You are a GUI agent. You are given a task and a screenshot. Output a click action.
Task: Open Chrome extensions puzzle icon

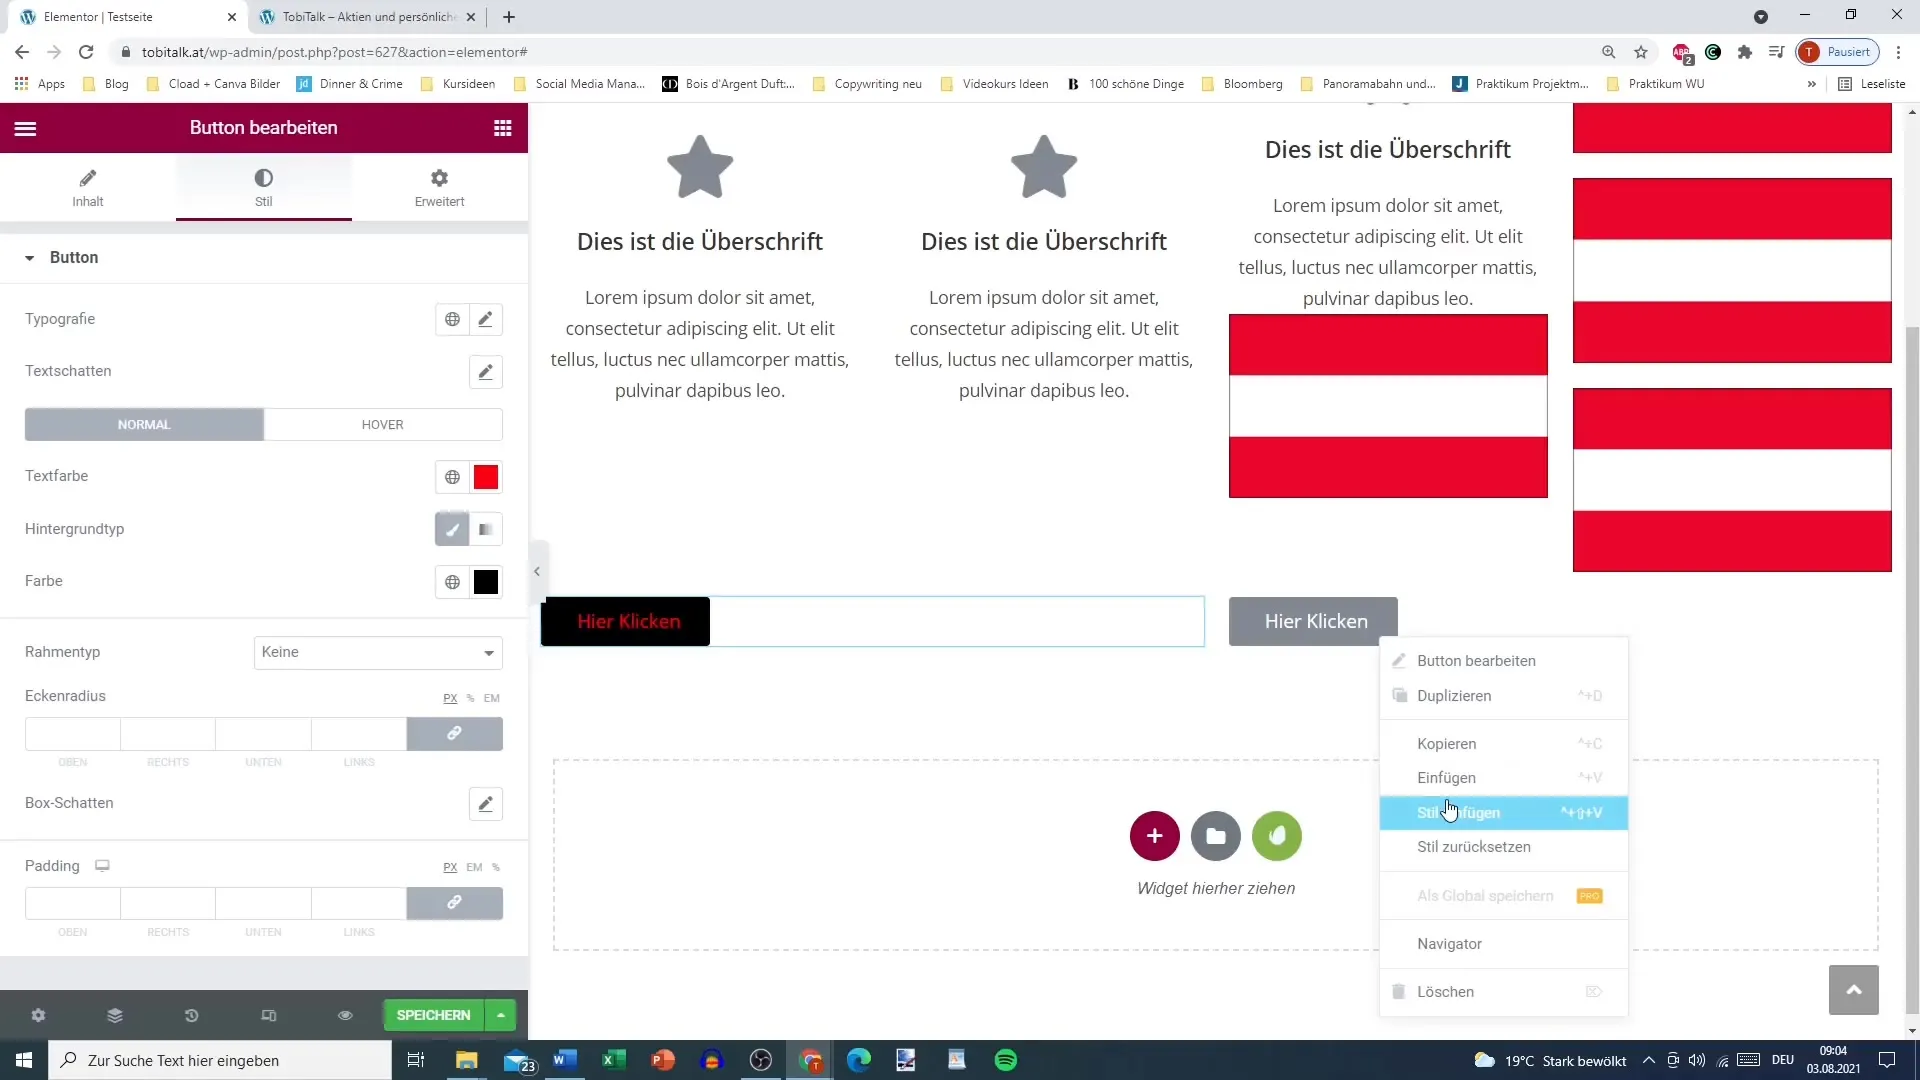pyautogui.click(x=1745, y=52)
